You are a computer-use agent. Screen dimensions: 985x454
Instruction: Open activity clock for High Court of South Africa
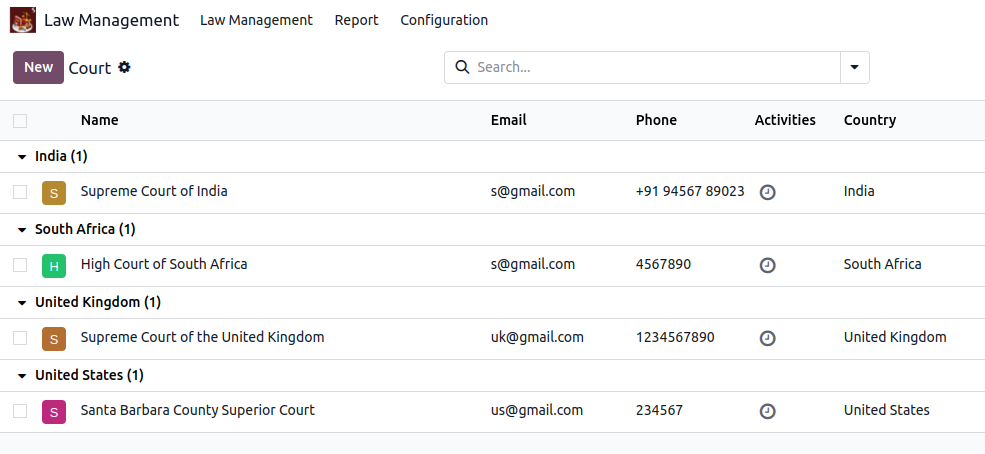coord(767,265)
